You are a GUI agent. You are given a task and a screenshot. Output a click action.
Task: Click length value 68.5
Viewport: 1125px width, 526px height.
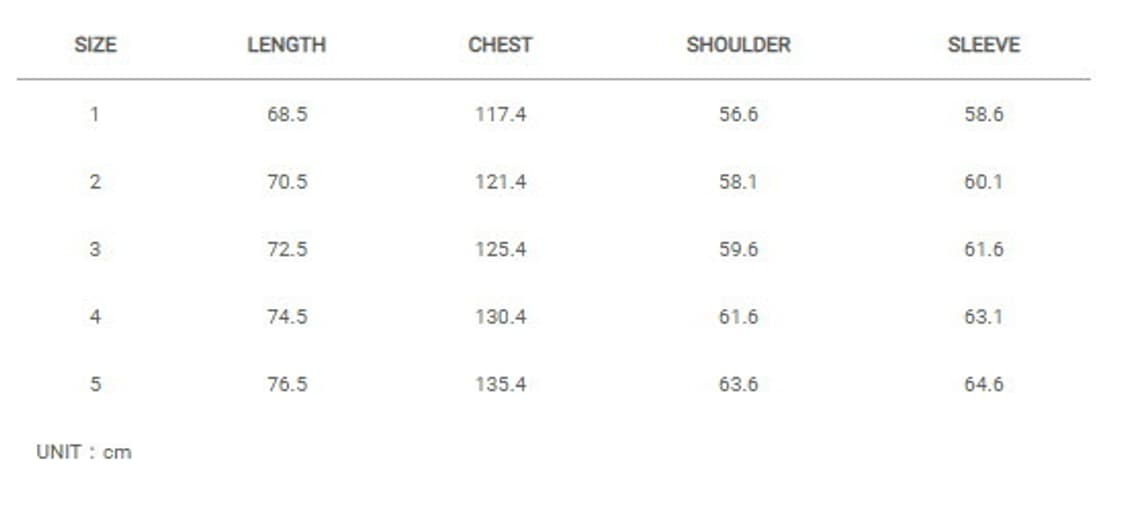287,114
